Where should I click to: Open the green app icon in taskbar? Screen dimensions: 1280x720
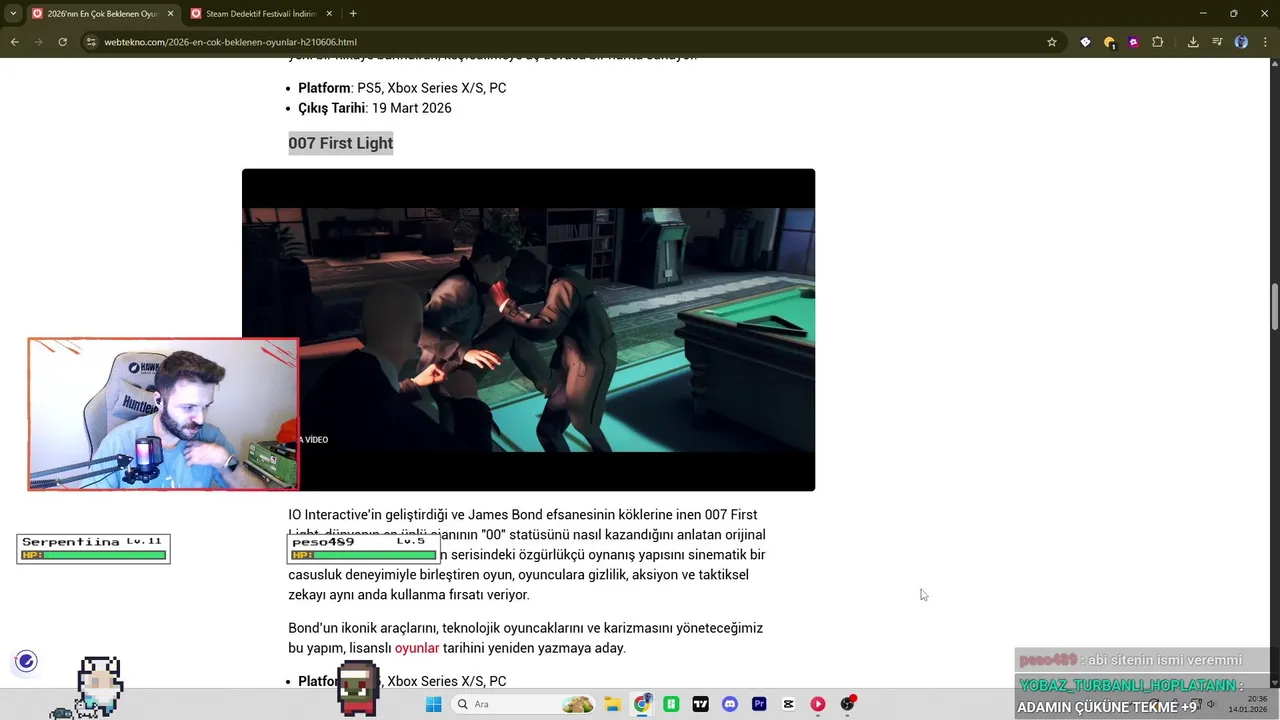[671, 704]
